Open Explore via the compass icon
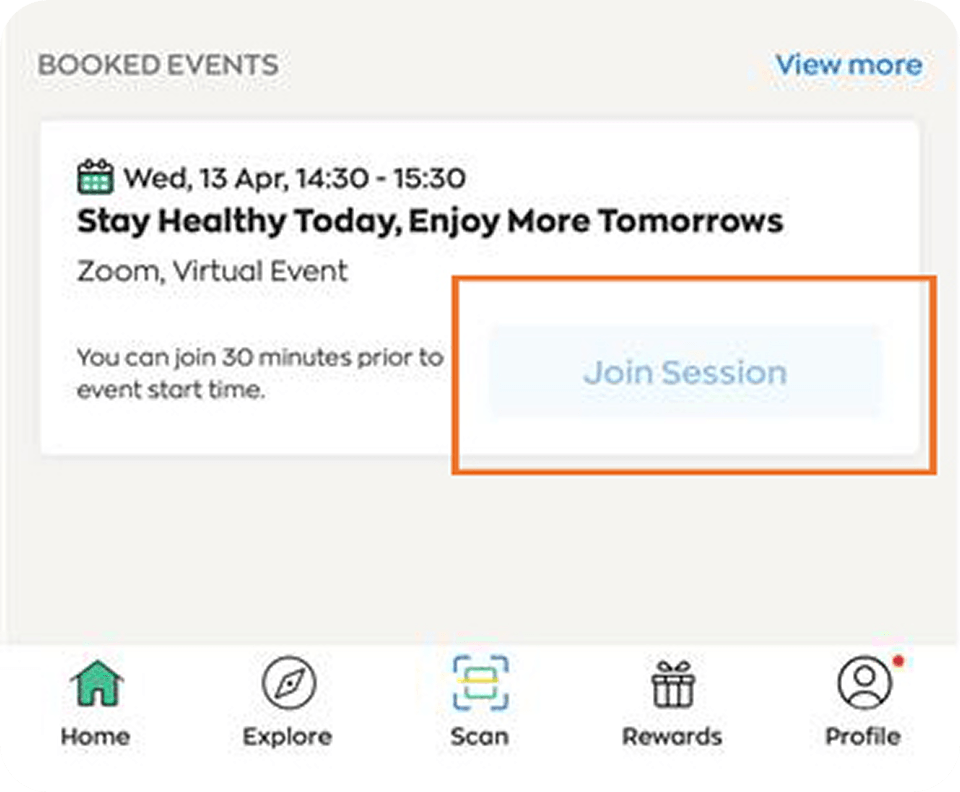The width and height of the screenshot is (960, 792). pos(288,684)
